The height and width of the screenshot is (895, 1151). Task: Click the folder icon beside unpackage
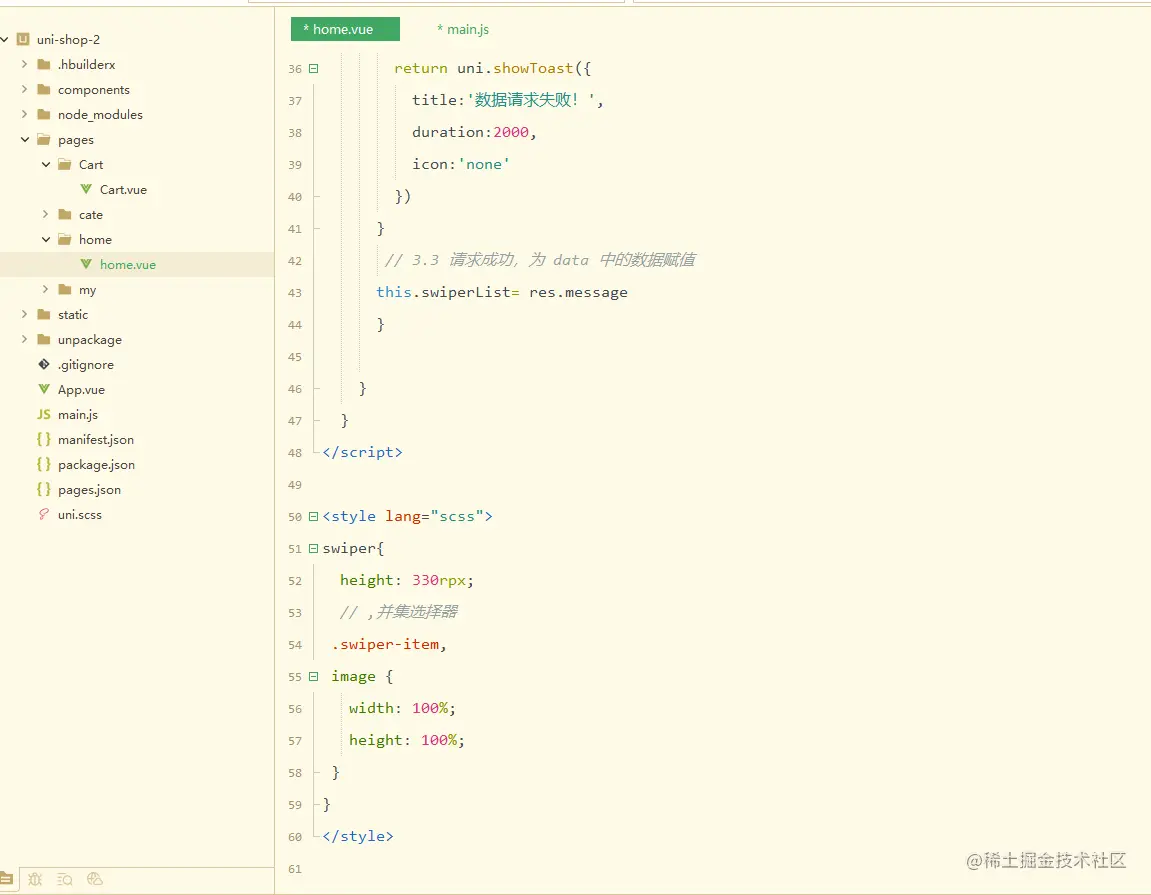[x=44, y=339]
